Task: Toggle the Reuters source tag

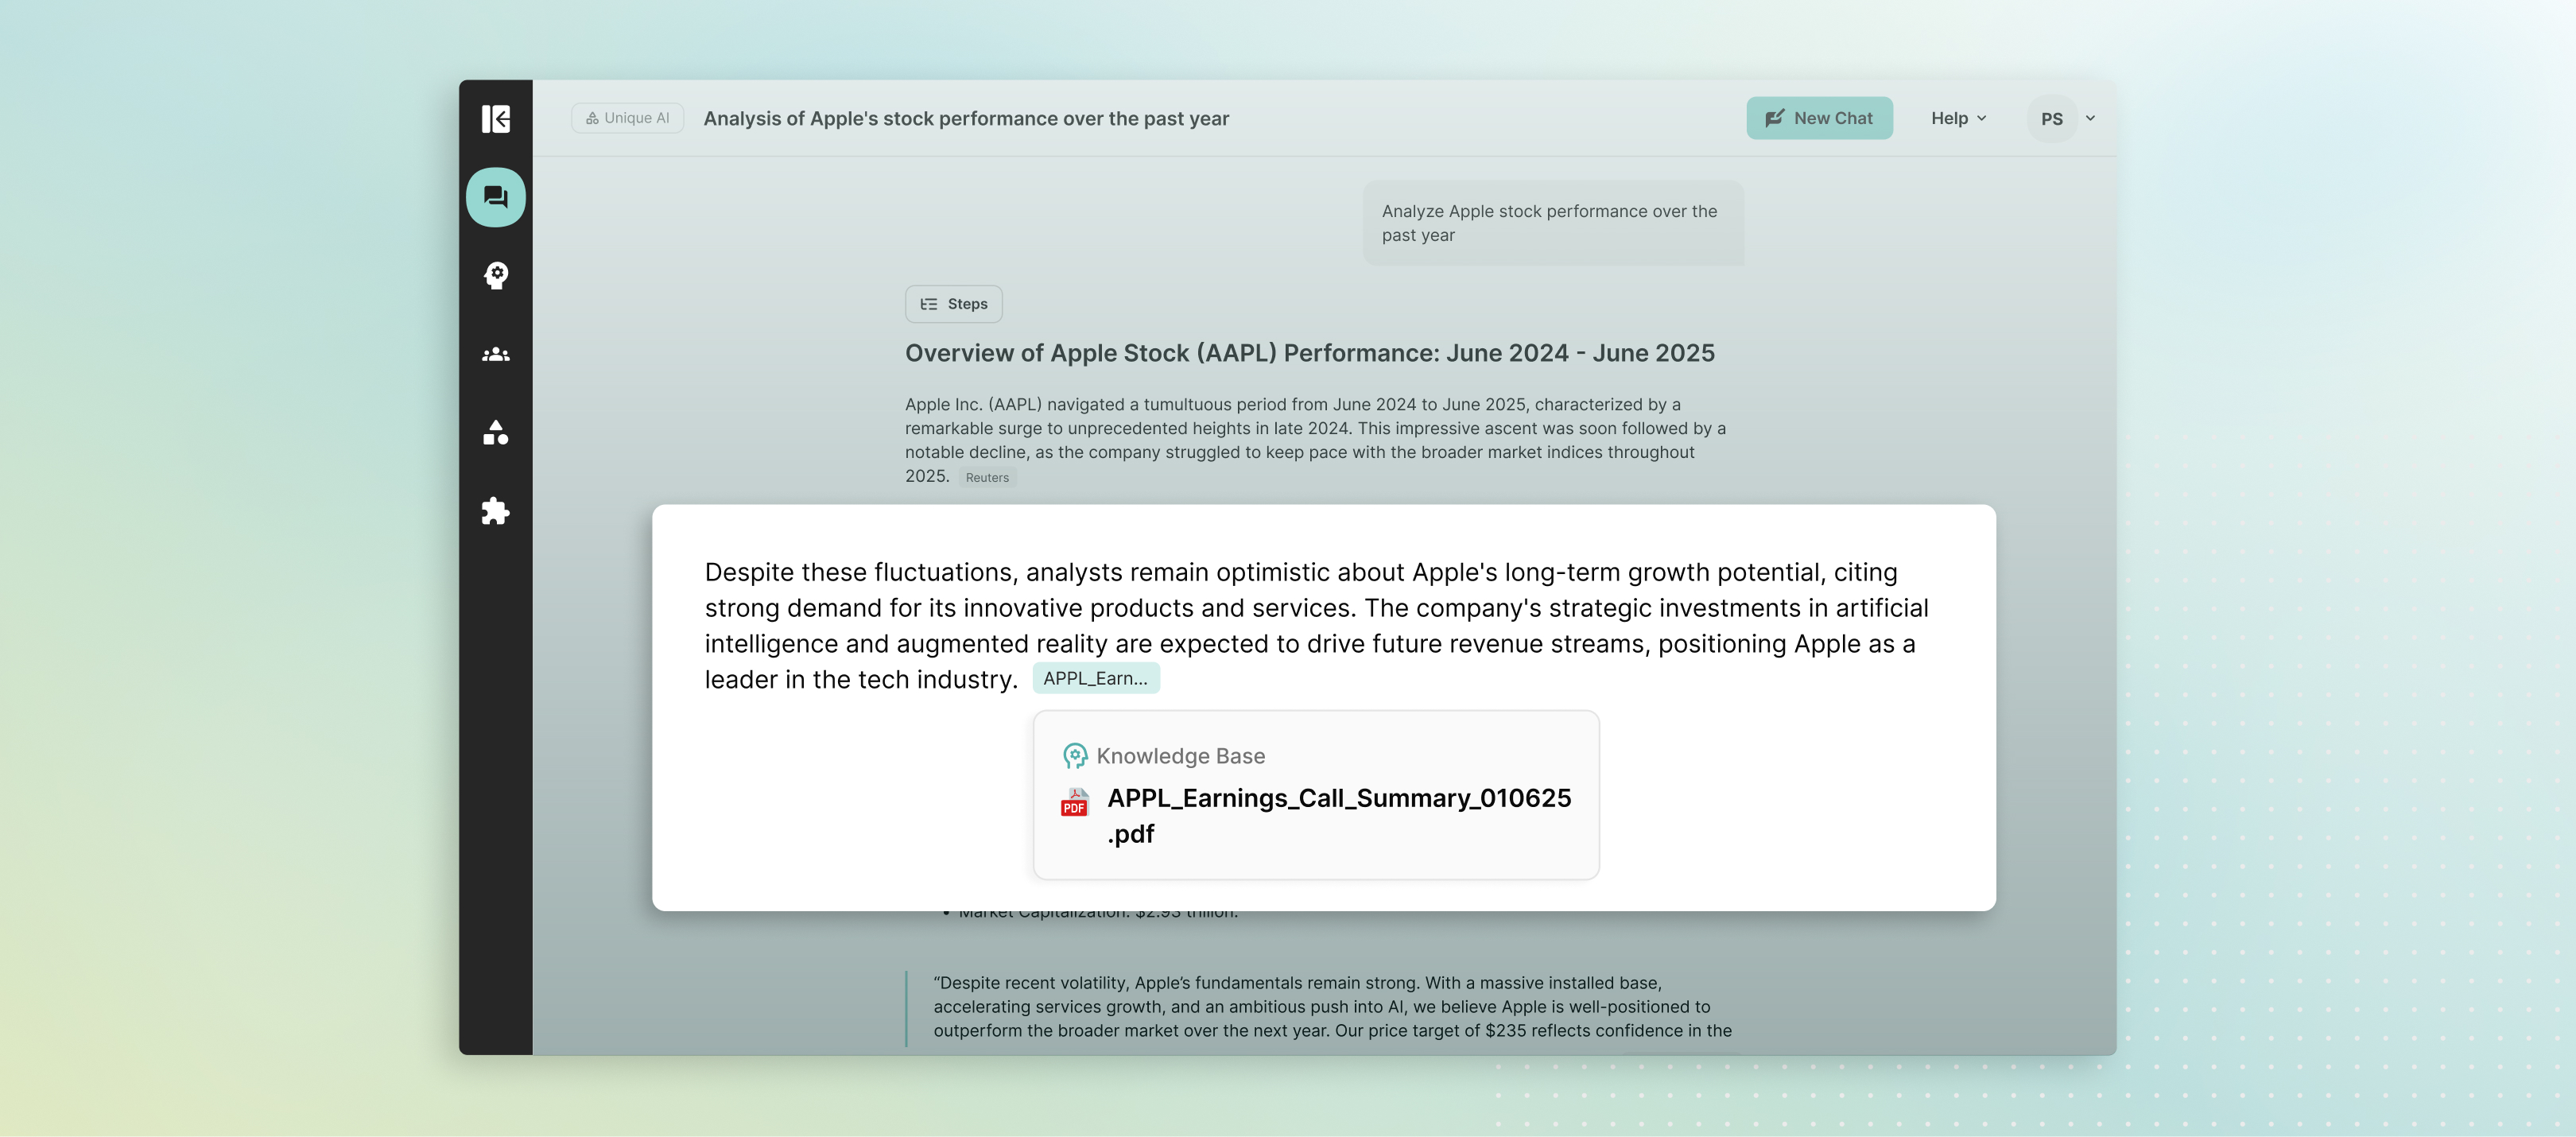Action: tap(986, 477)
